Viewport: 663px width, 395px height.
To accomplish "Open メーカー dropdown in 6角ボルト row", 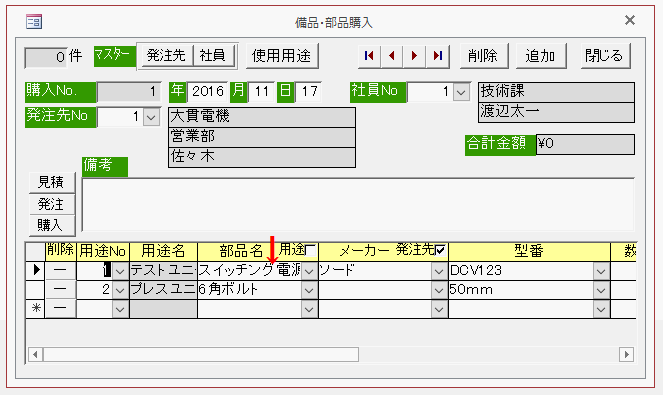I will click(439, 290).
